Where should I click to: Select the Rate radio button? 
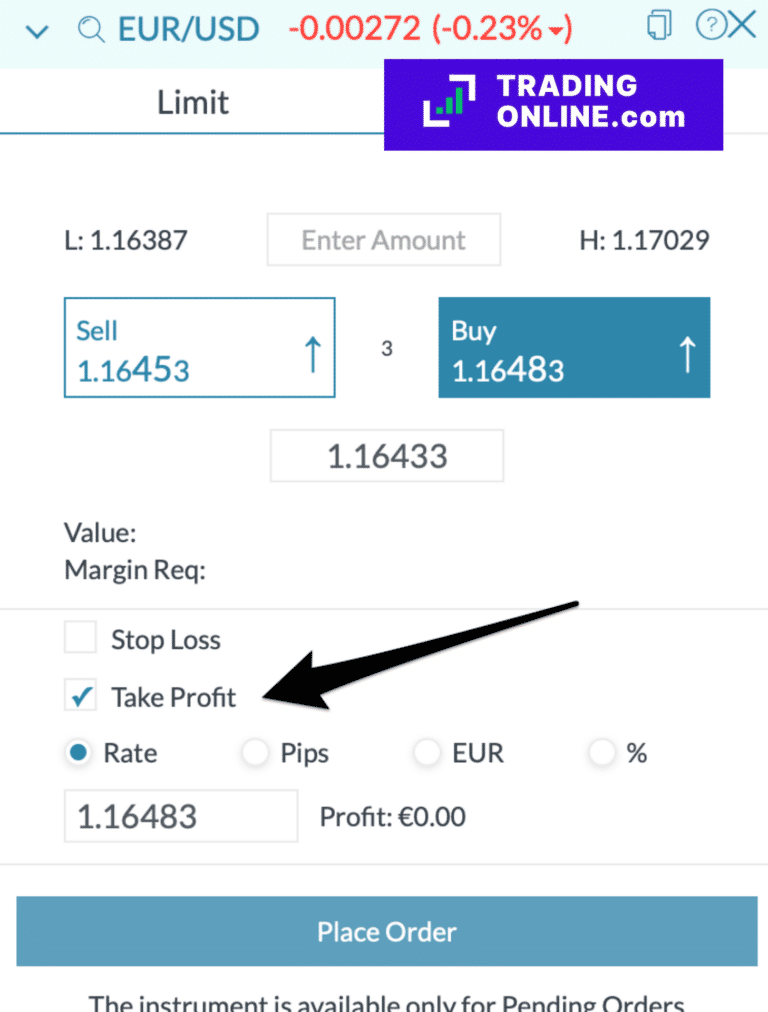pos(80,753)
